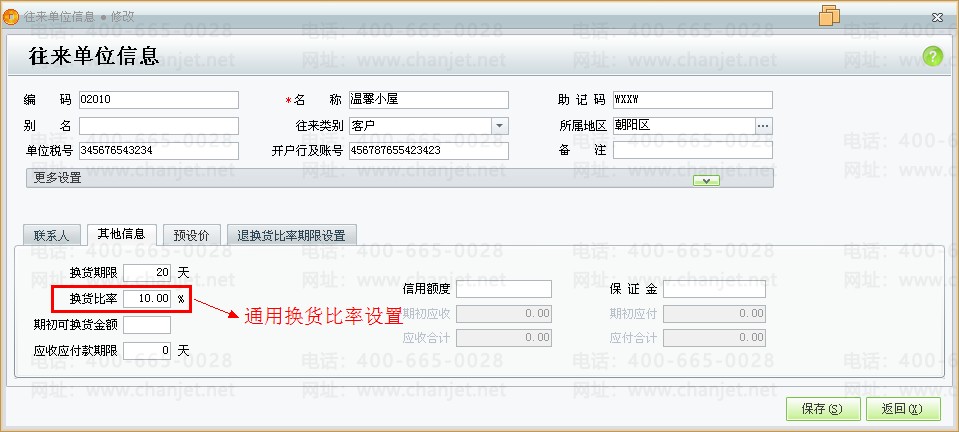Click the 换货比率 percentage field
Image resolution: width=959 pixels, height=432 pixels.
148,298
